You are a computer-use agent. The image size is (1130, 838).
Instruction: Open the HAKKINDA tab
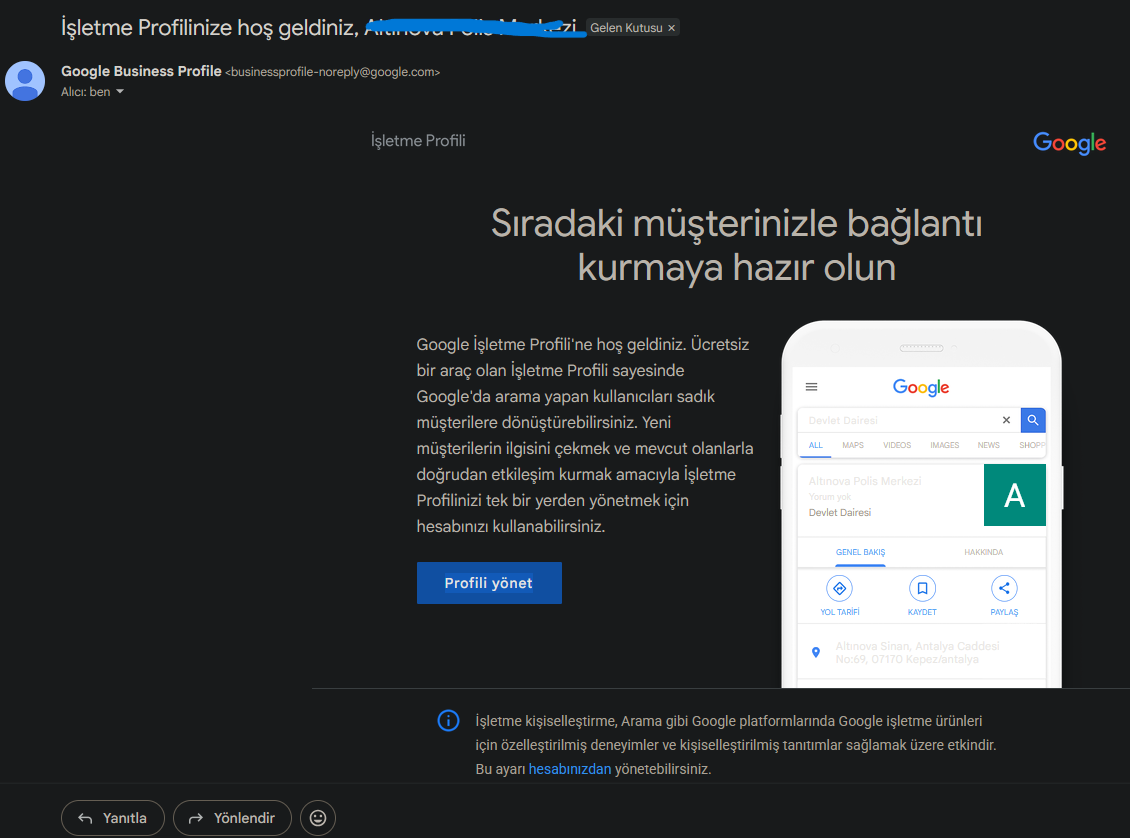tap(983, 552)
